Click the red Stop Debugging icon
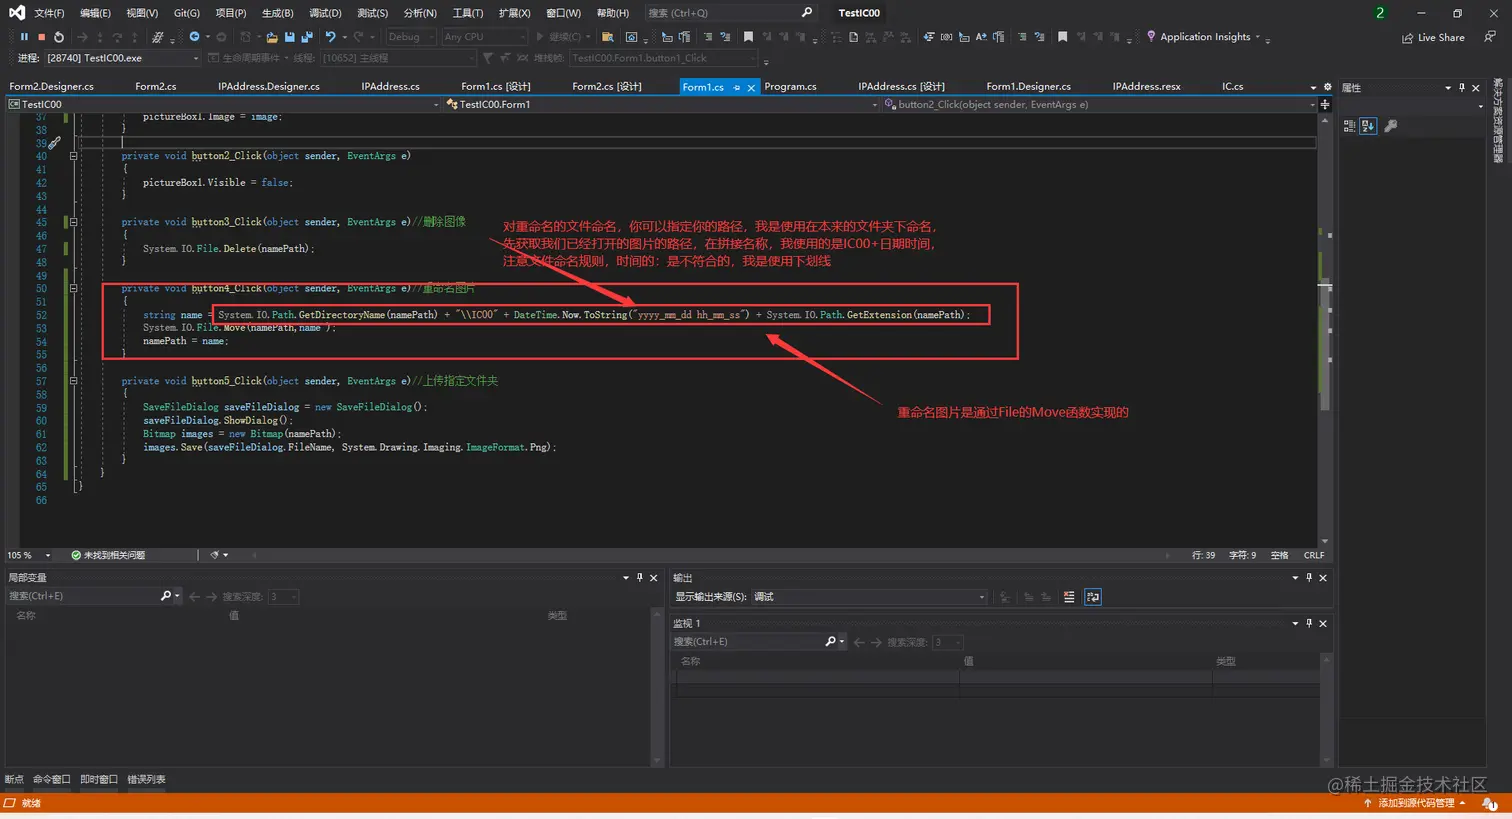1512x819 pixels. coord(41,37)
